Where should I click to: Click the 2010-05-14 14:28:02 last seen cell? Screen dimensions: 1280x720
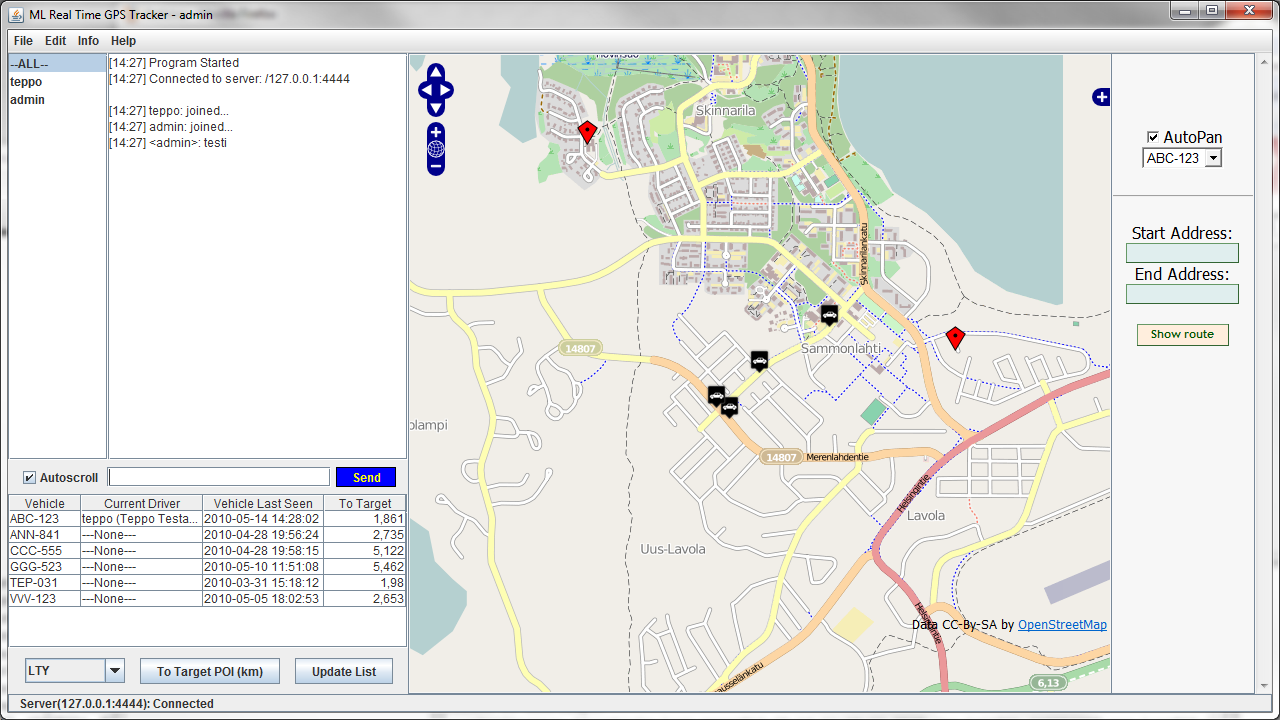(x=263, y=519)
